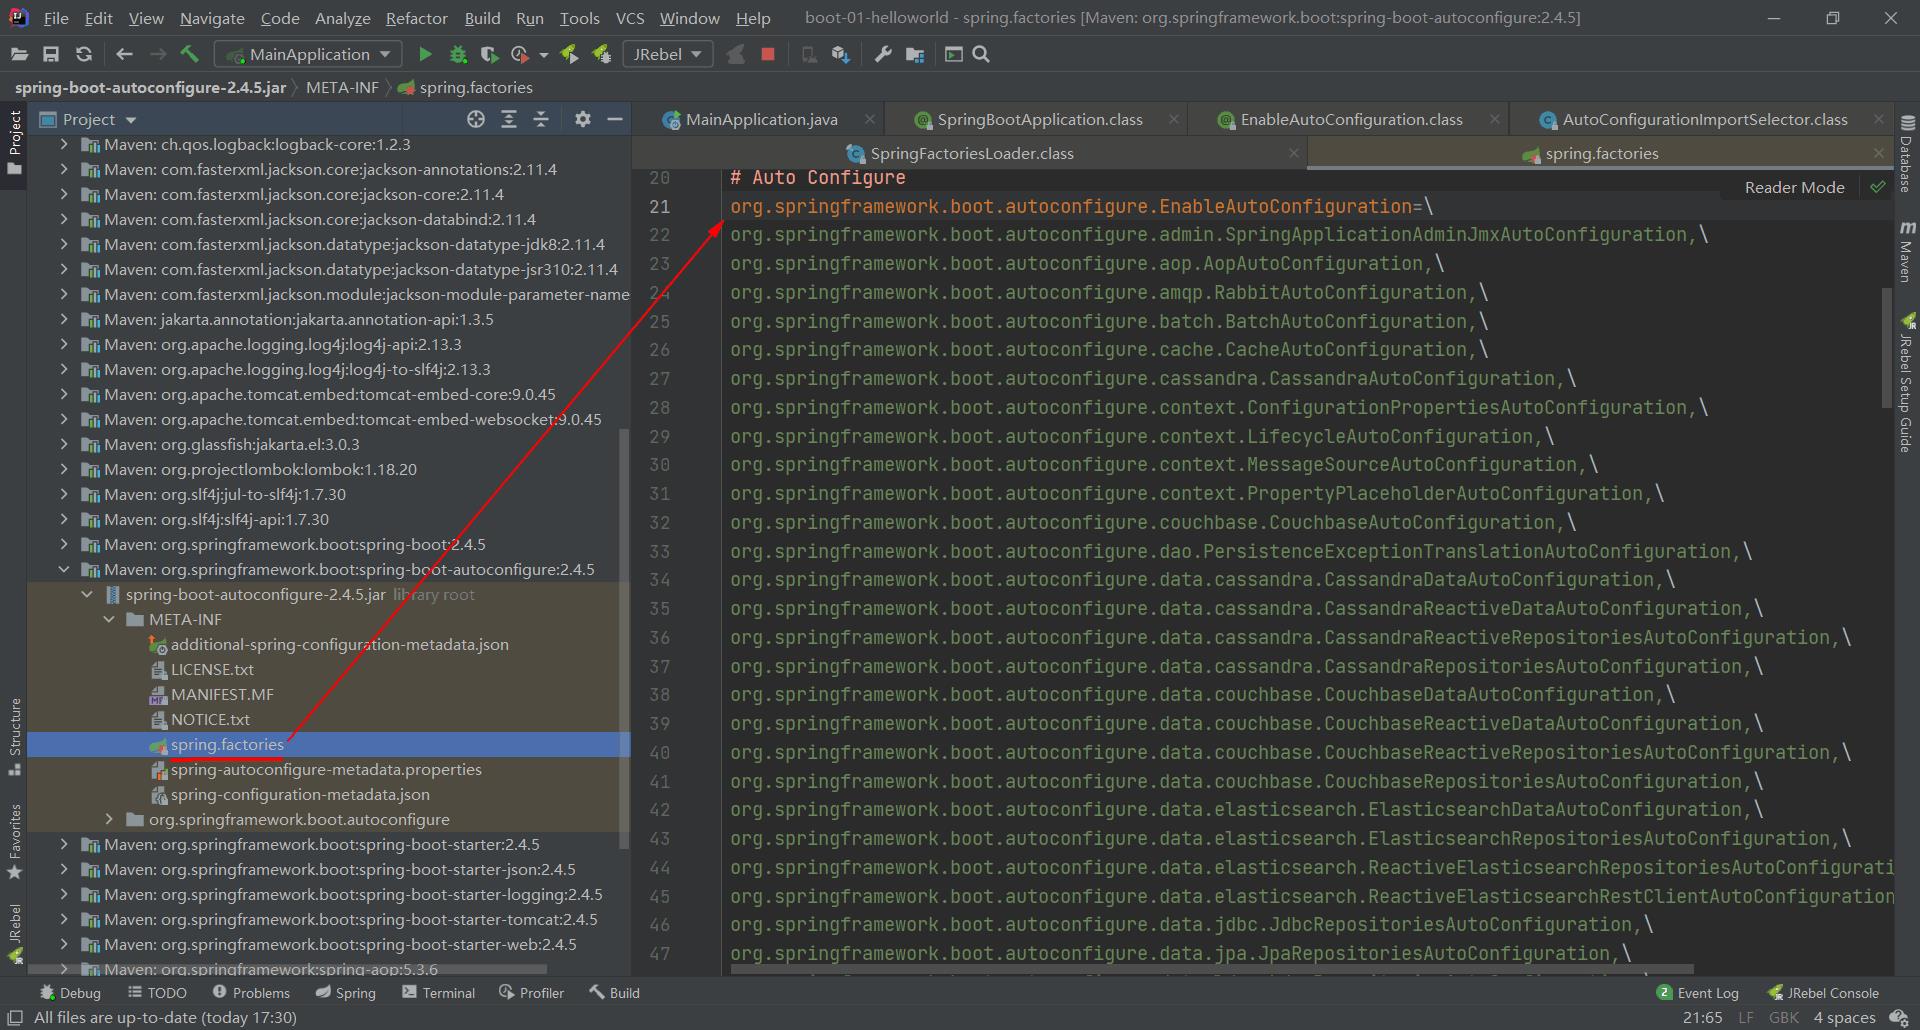Click META-INF in the breadcrumb bar
This screenshot has width=1920, height=1030.
coord(342,87)
